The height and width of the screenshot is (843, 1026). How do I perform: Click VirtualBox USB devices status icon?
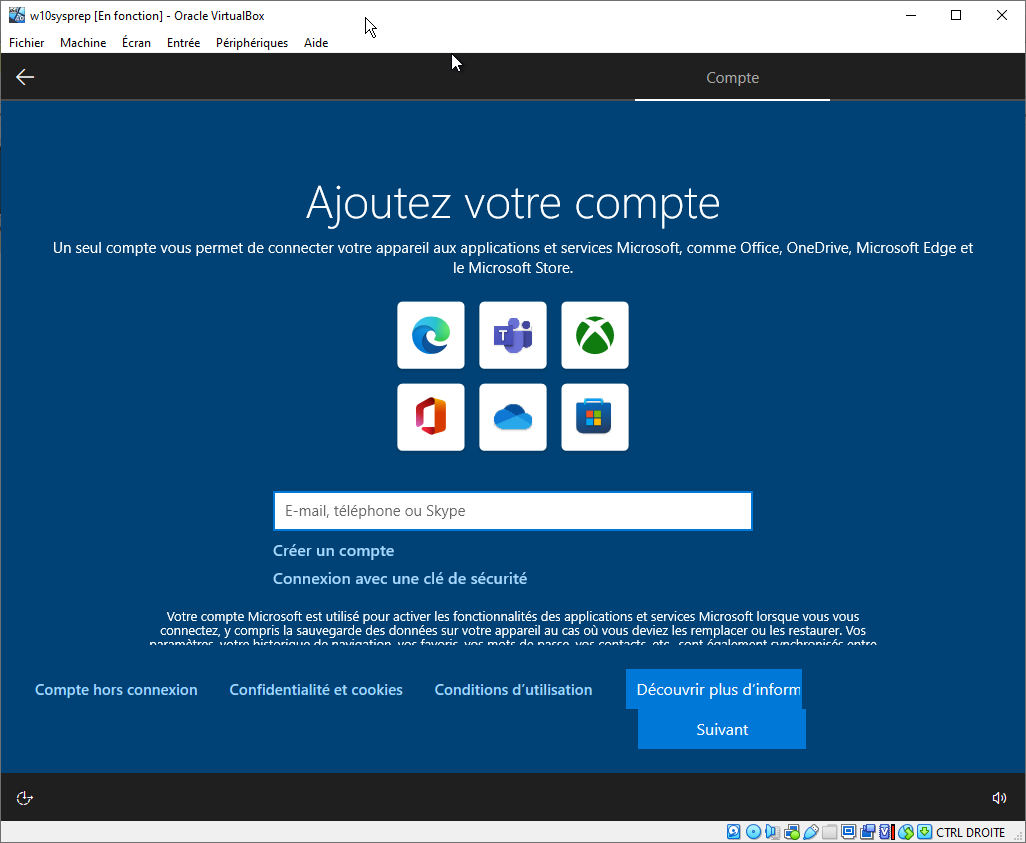pos(811,832)
